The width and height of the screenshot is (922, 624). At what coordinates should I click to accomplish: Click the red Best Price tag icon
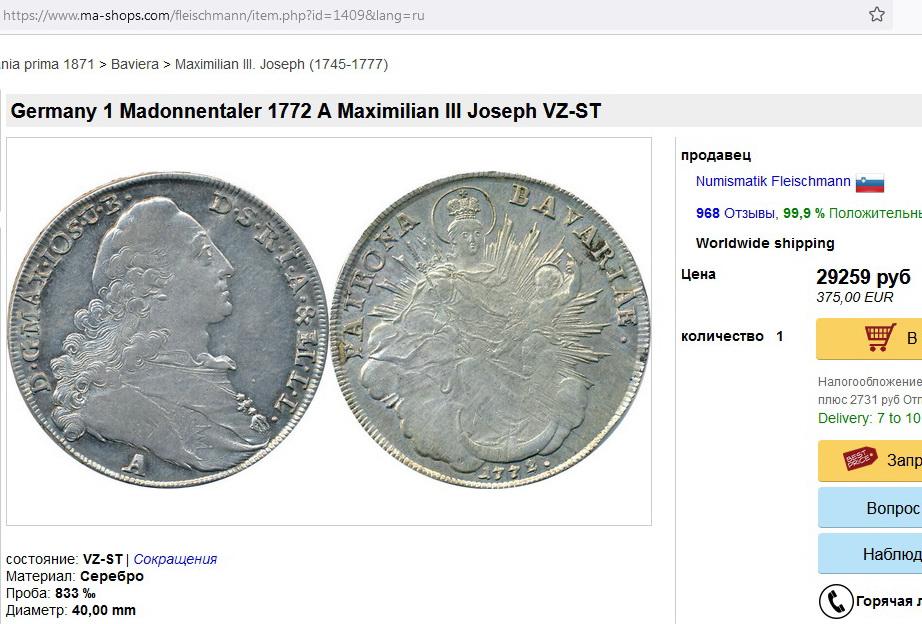pyautogui.click(x=860, y=459)
